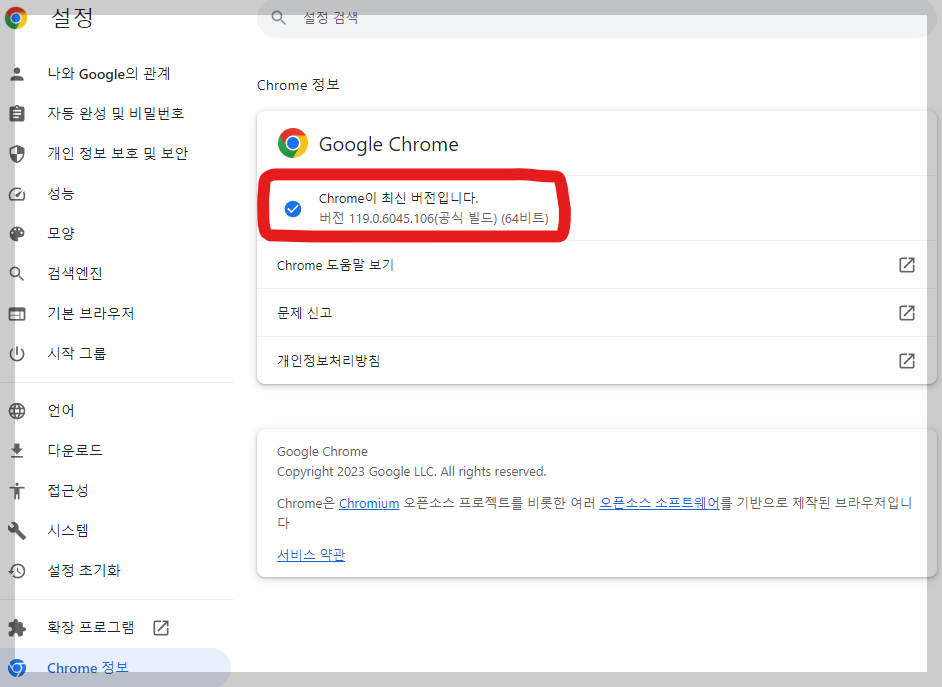
Task: Click the globe icon for 언어
Action: click(17, 411)
